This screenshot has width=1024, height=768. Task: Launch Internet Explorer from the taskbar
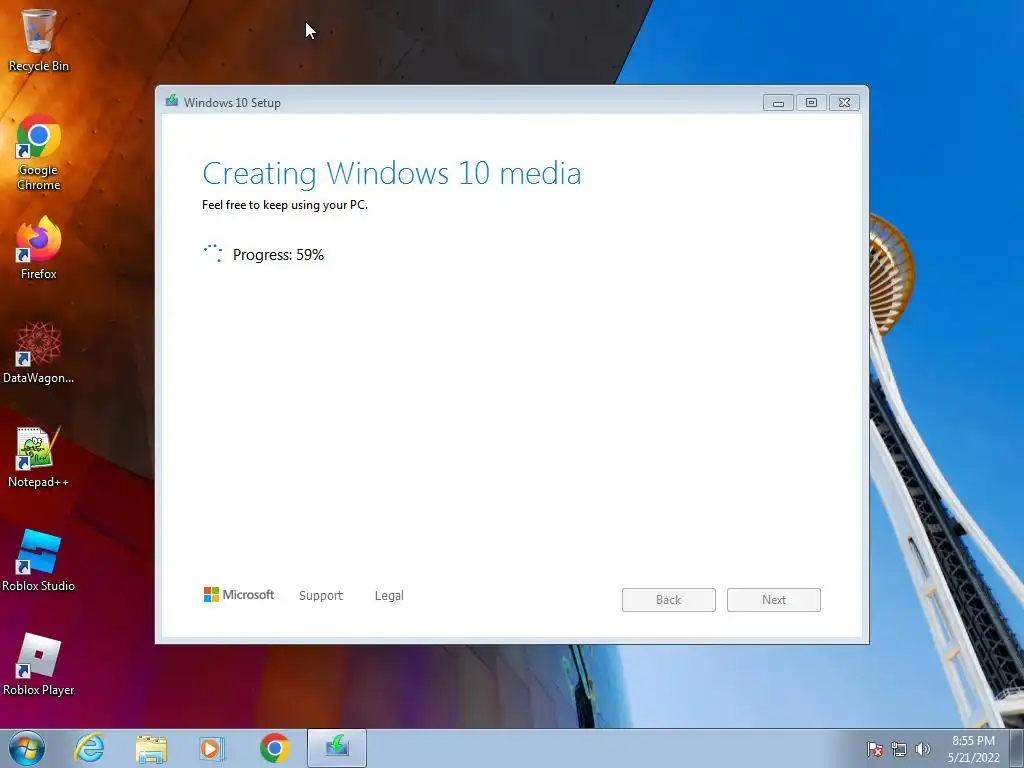[89, 748]
